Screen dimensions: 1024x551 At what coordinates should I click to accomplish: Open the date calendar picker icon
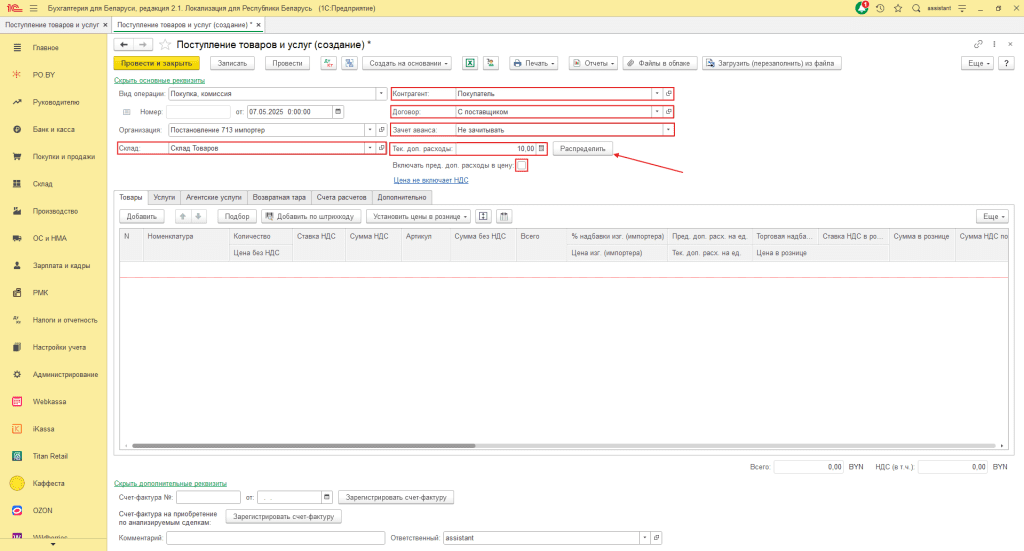coord(338,112)
